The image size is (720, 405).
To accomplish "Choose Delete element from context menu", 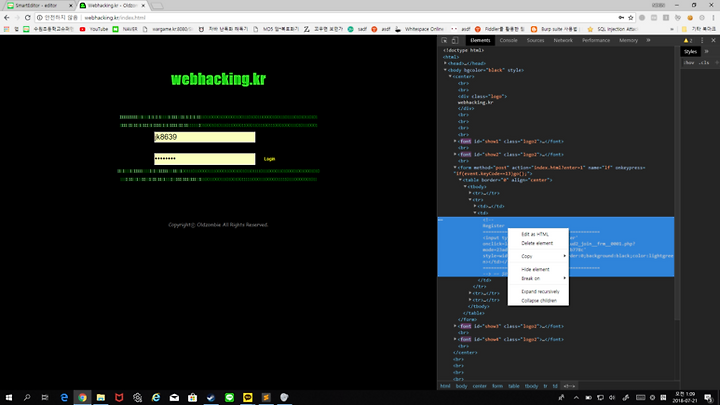I will coord(538,243).
